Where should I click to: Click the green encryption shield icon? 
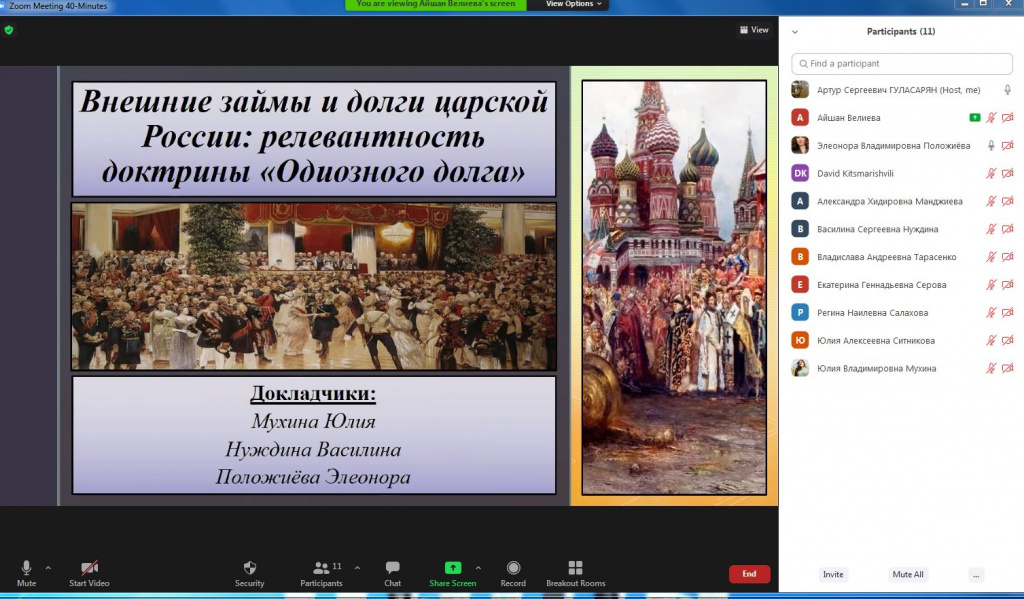[9, 30]
